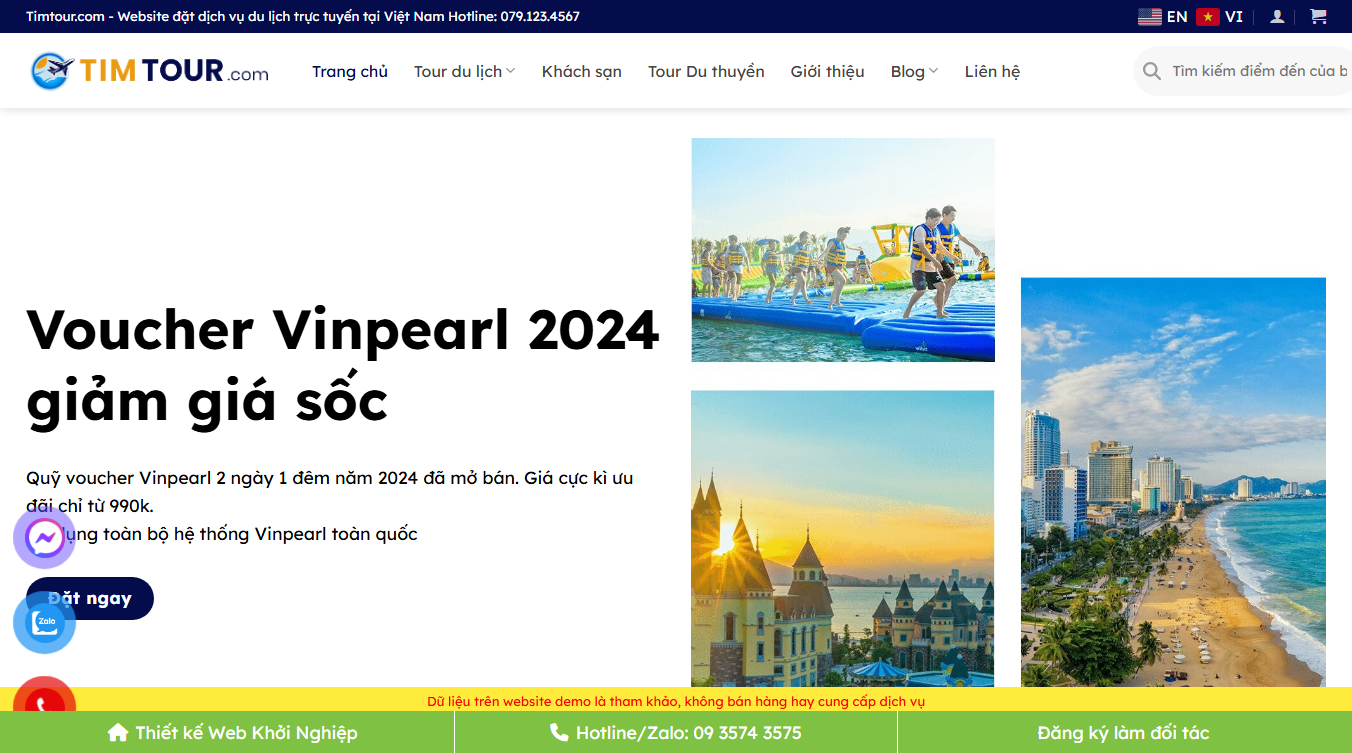The width and height of the screenshot is (1352, 753).
Task: Open the Blog dropdown menu
Action: [x=913, y=70]
